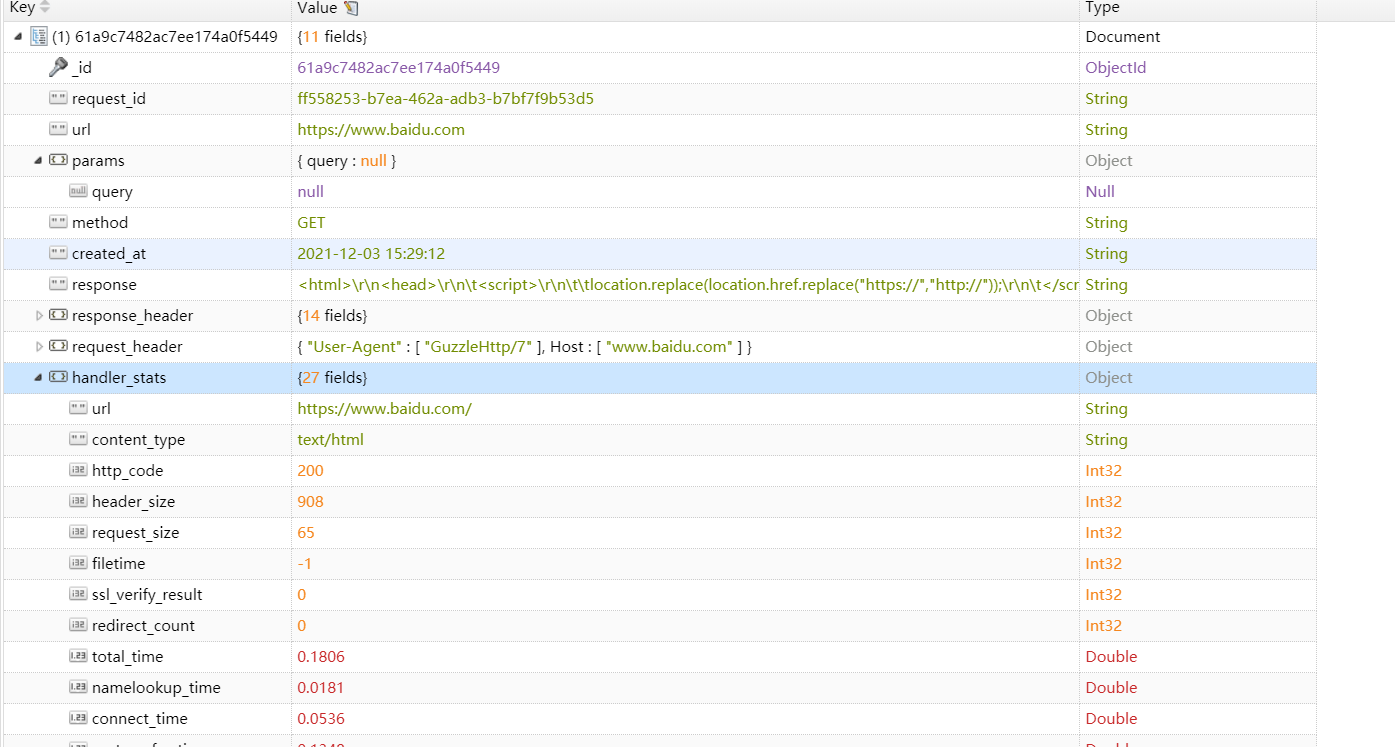1395x747 pixels.
Task: Click the object icon for handler_stats
Action: tap(59, 378)
